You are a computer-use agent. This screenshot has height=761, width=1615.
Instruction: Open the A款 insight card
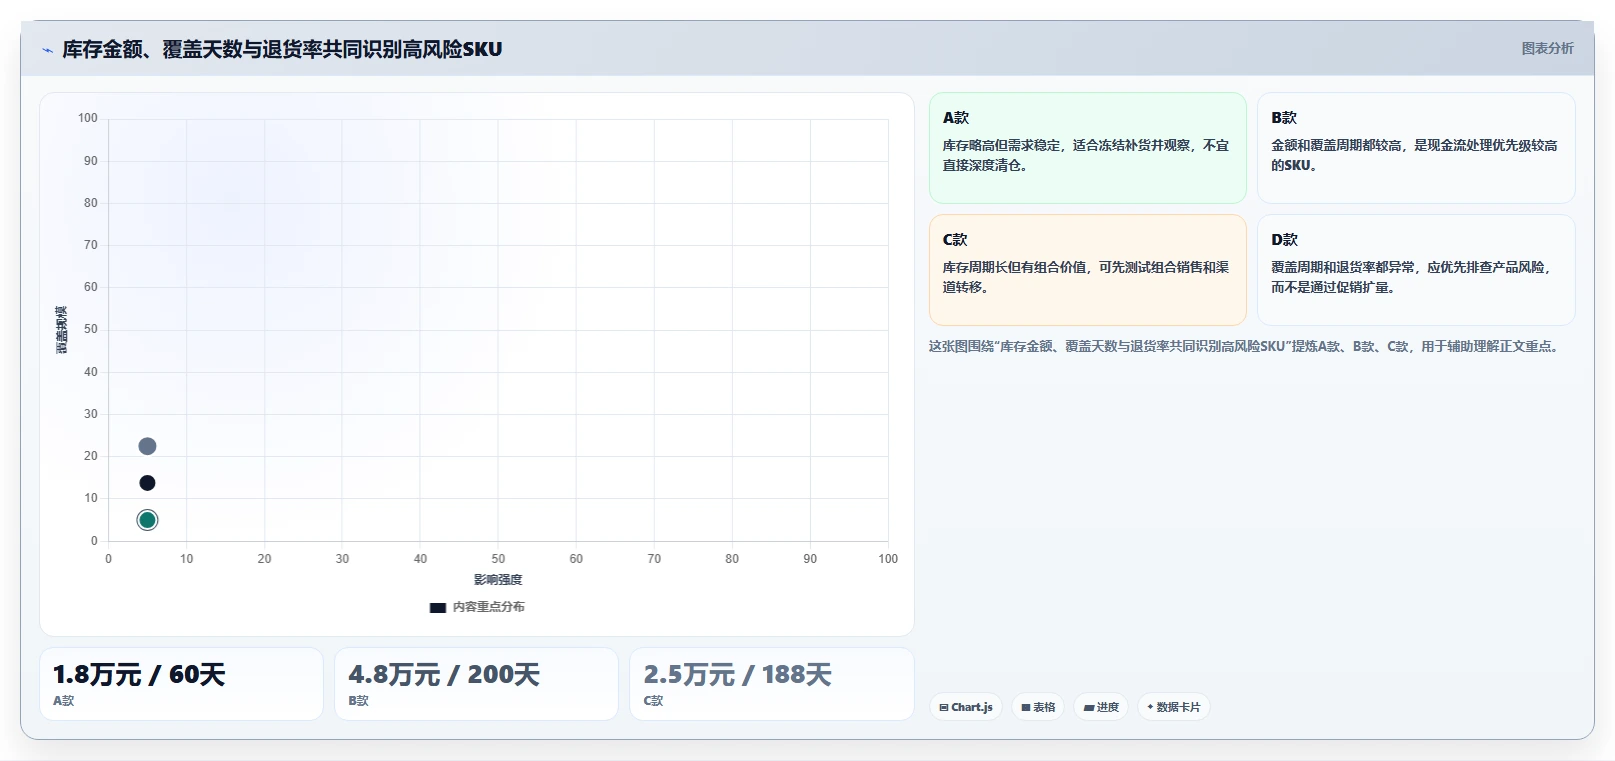[x=1088, y=148]
